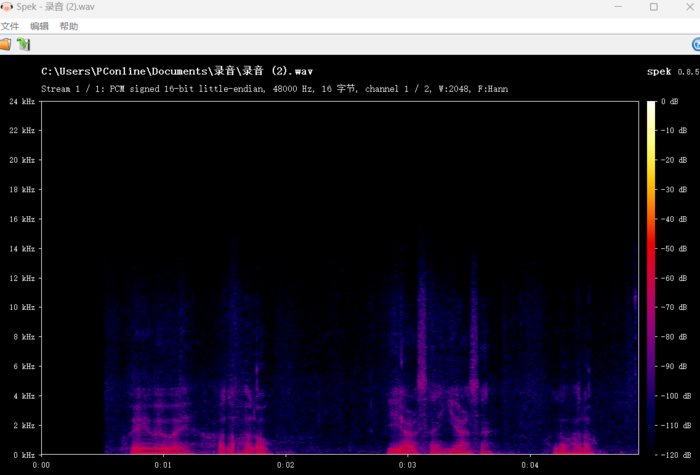Click the Spek app icon in title bar
Image resolution: width=700 pixels, height=475 pixels.
click(x=6, y=7)
